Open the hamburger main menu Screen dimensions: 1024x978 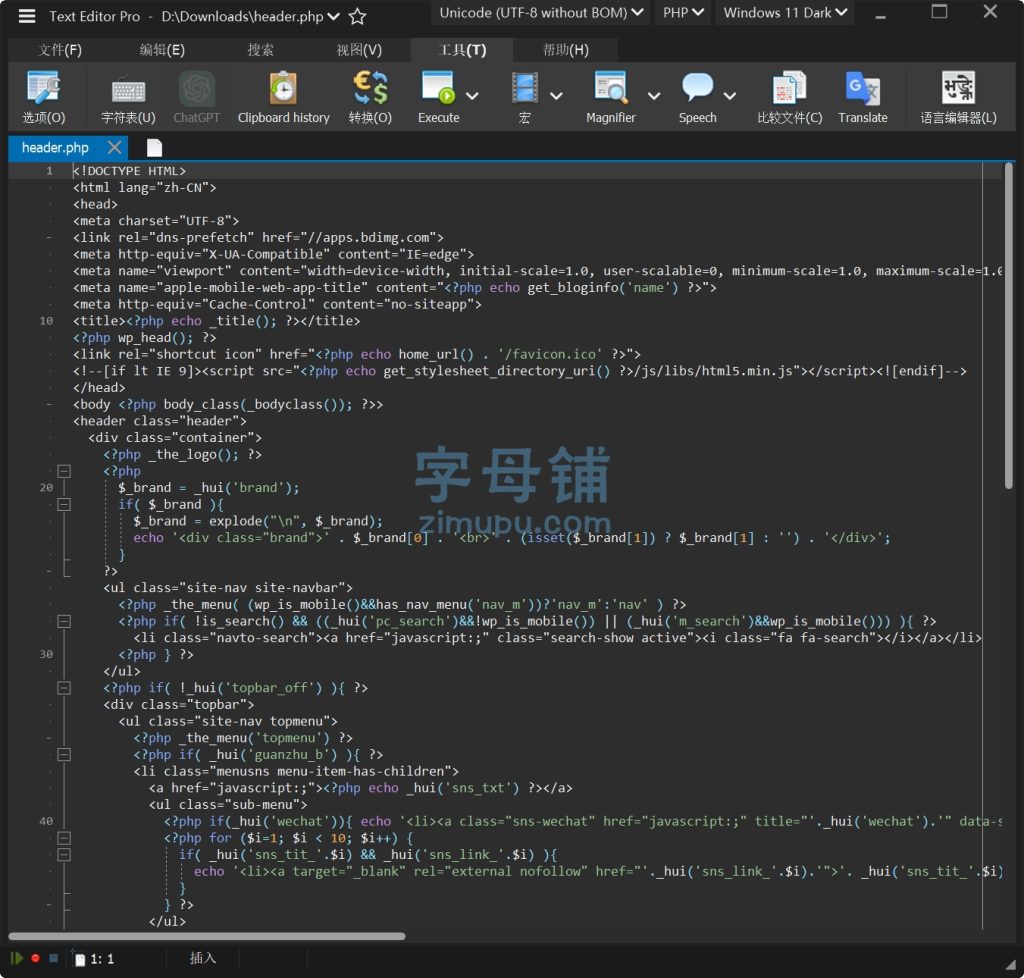coord(27,16)
